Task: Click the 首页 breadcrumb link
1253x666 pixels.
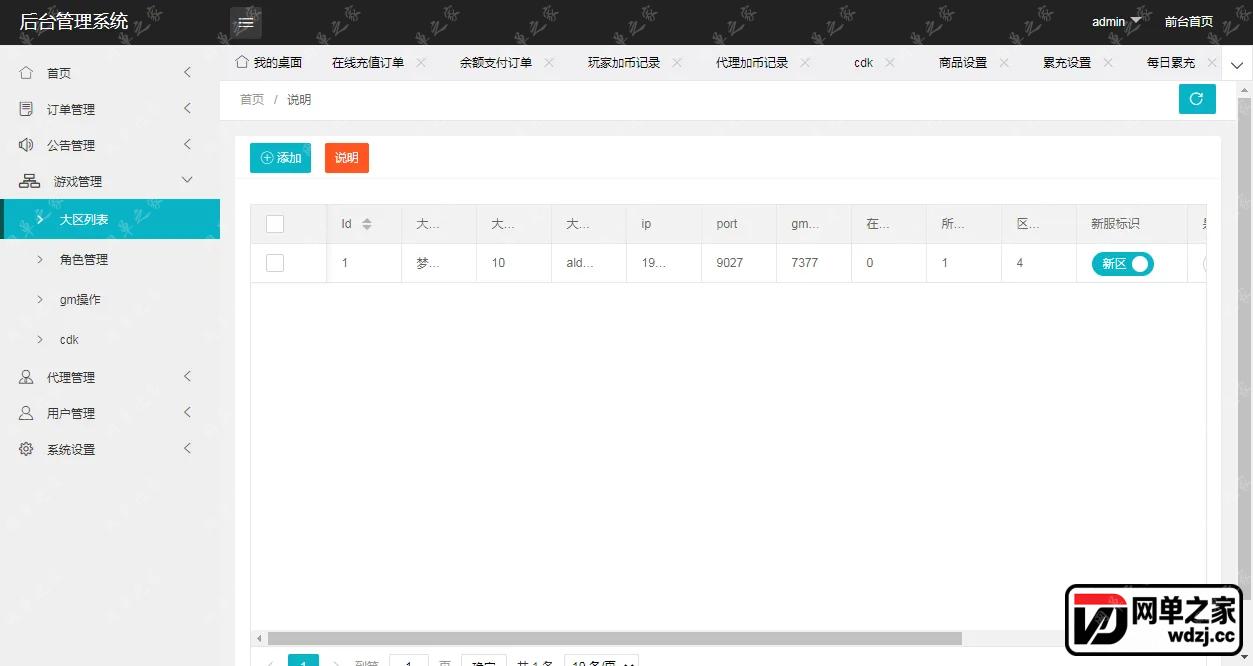Action: (252, 100)
